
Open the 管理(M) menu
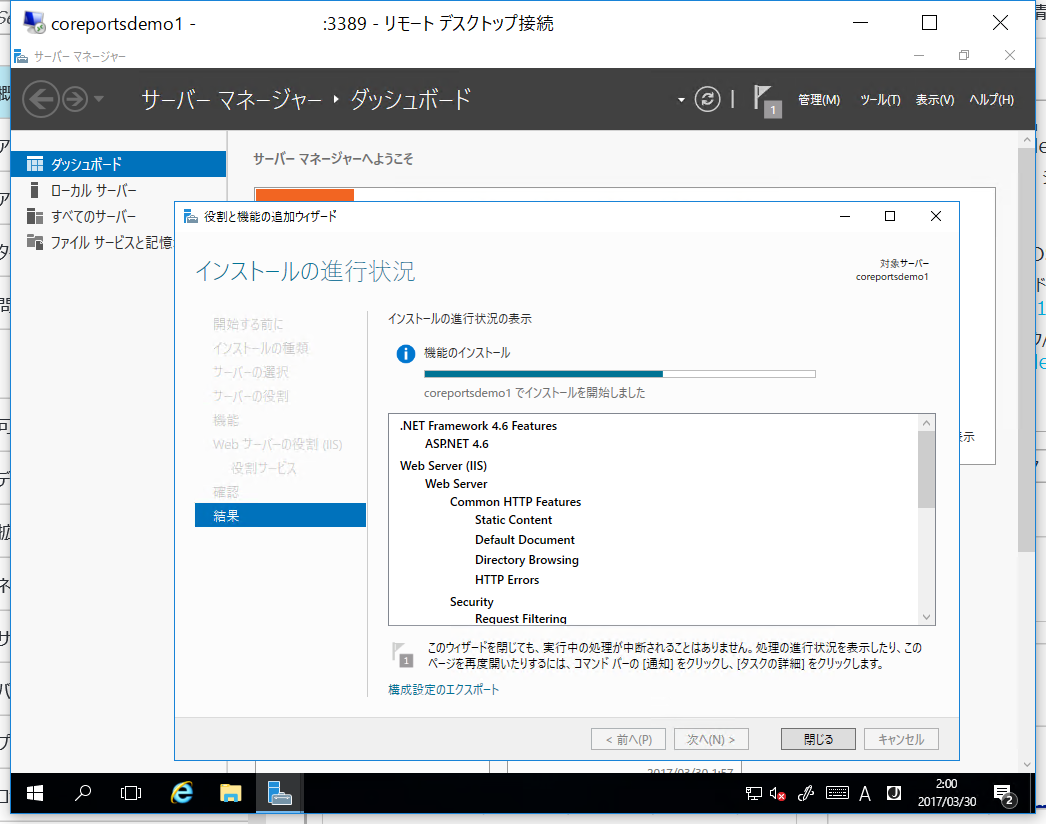coord(819,100)
